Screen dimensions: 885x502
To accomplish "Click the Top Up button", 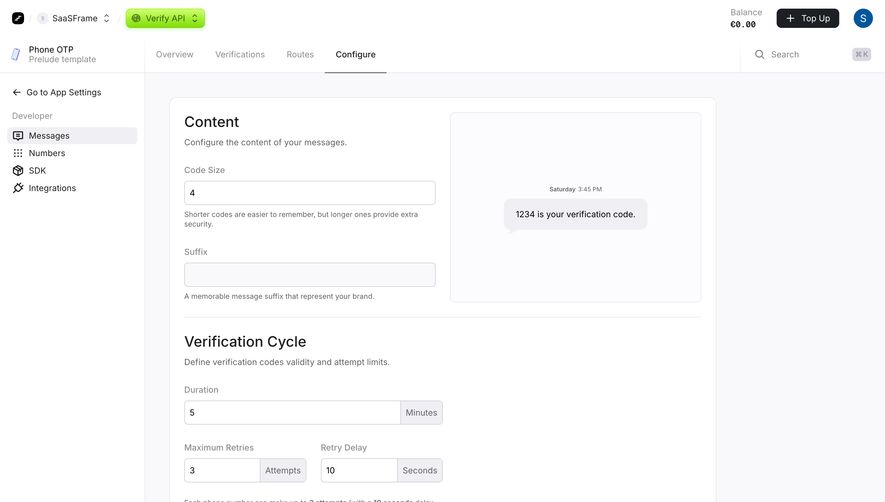I will click(x=808, y=18).
